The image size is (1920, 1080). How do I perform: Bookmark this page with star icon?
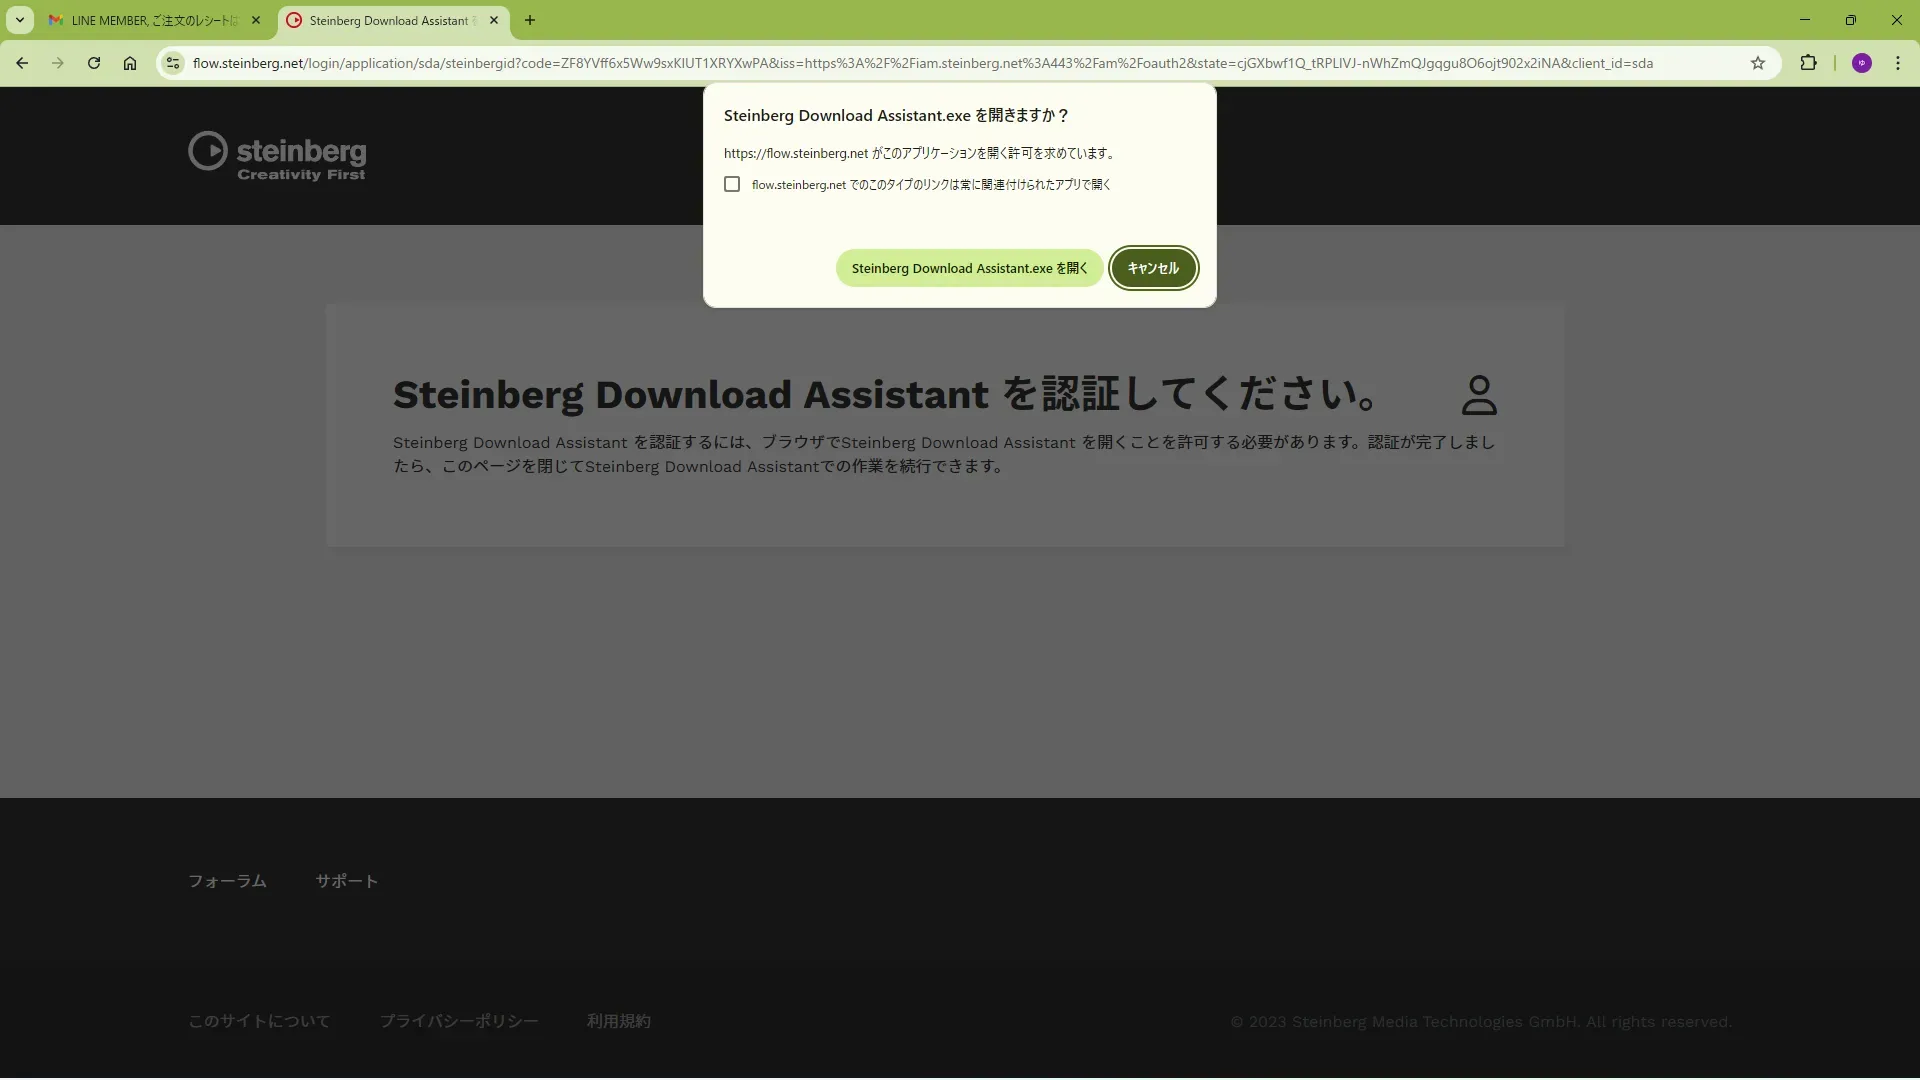(1758, 63)
